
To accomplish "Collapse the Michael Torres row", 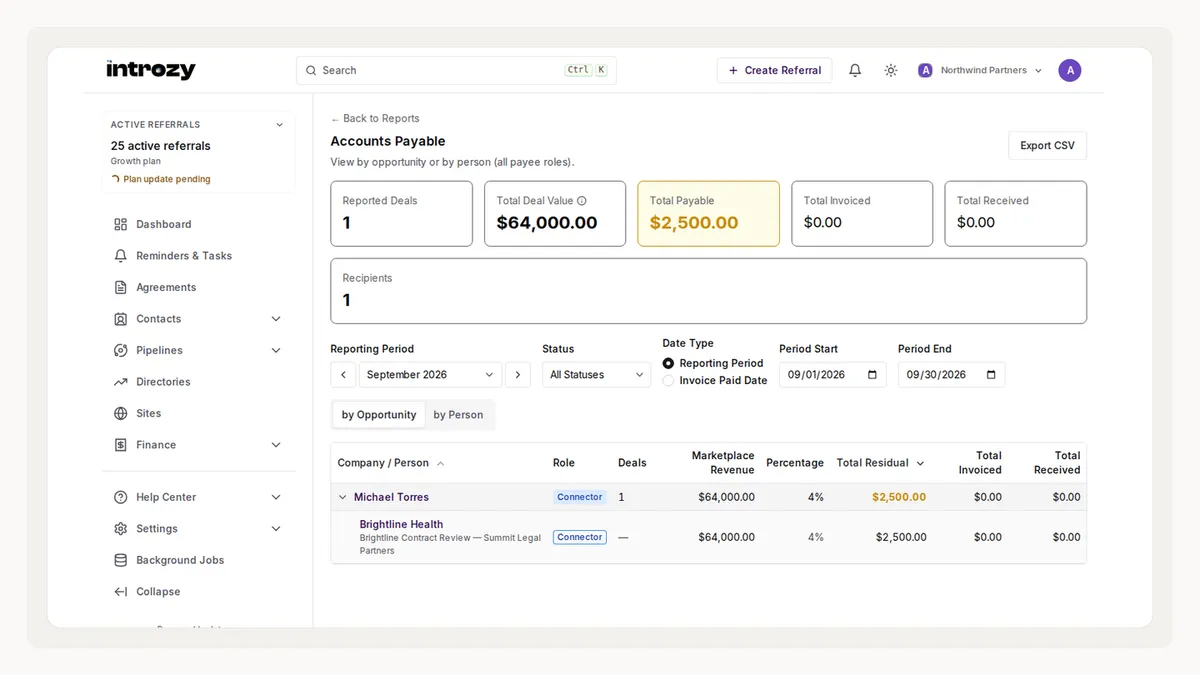I will 342,497.
